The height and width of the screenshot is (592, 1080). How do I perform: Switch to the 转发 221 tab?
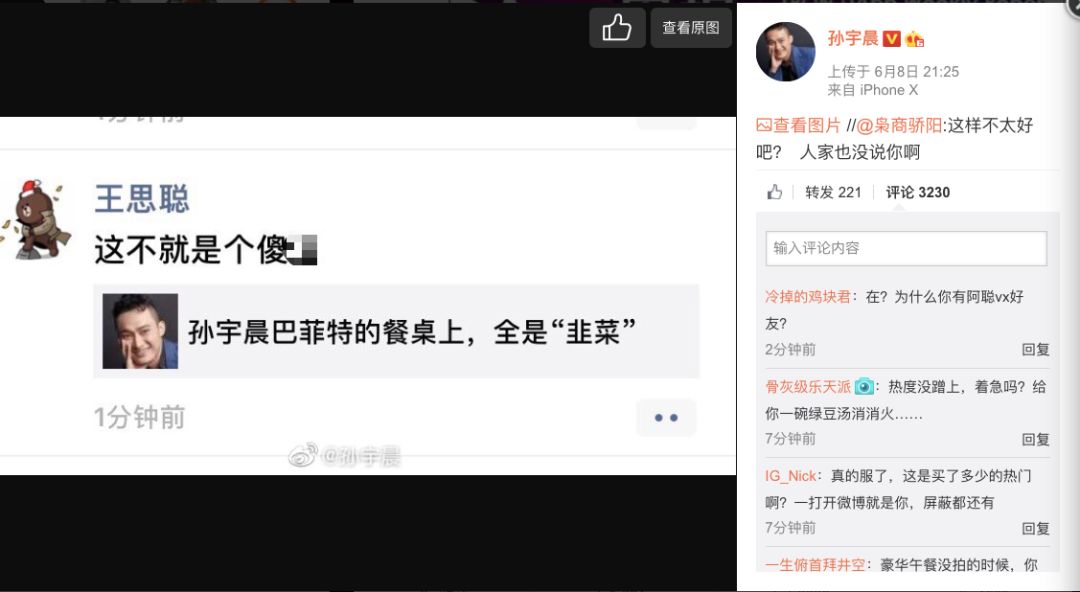point(833,192)
